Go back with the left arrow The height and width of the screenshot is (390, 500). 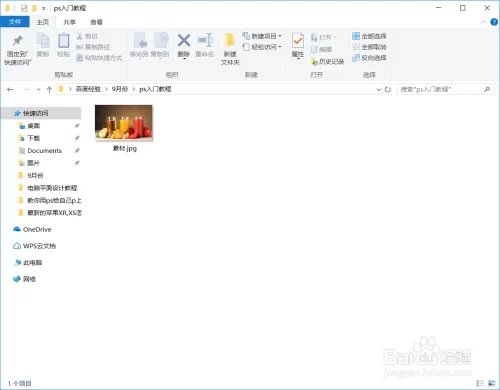point(10,89)
